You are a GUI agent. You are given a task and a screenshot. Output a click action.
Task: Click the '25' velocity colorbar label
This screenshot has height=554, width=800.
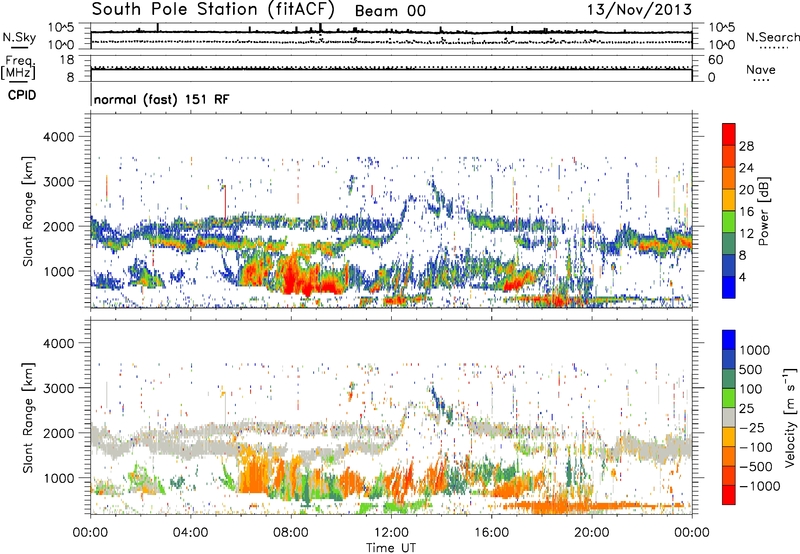click(x=746, y=409)
